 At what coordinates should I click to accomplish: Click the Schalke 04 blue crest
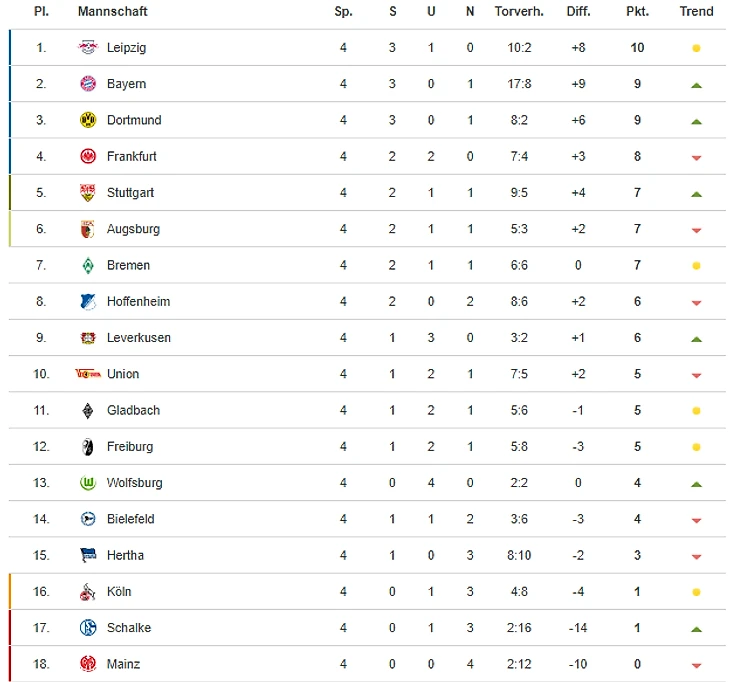87,628
